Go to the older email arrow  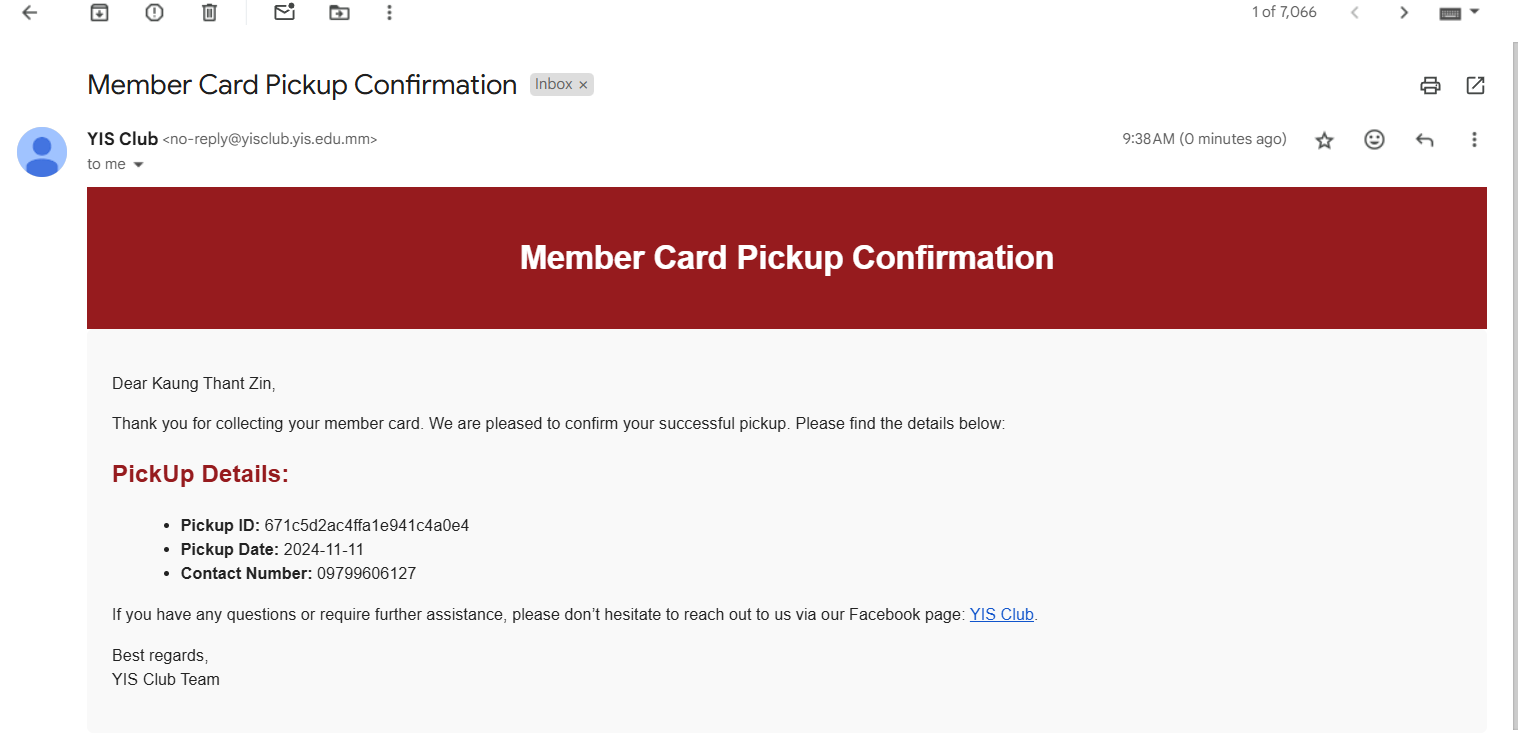coord(1404,13)
